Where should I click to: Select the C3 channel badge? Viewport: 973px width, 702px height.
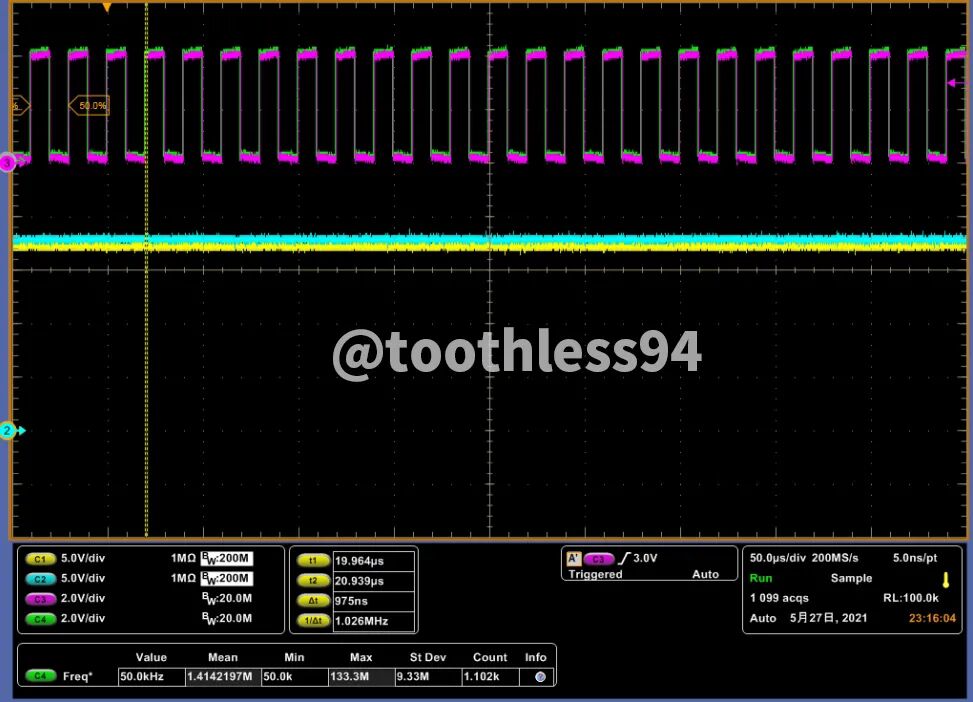tap(40, 599)
